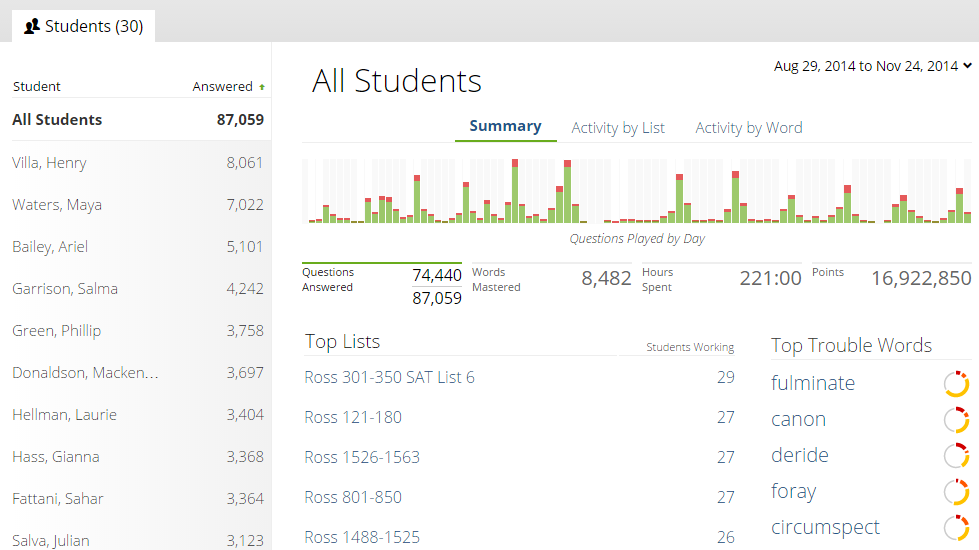Click the progress ring next to foray
This screenshot has width=979, height=550.
click(956, 492)
